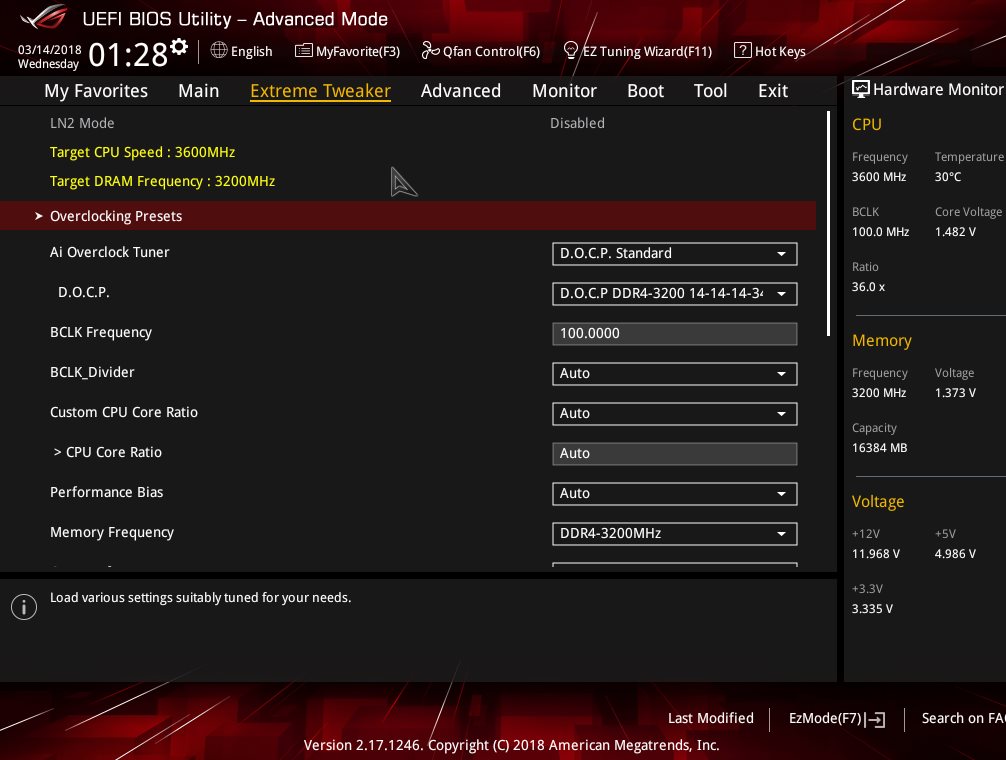Screen dimensions: 1006x760
Task: Click the EzMode exit arrow icon
Action: click(875, 720)
